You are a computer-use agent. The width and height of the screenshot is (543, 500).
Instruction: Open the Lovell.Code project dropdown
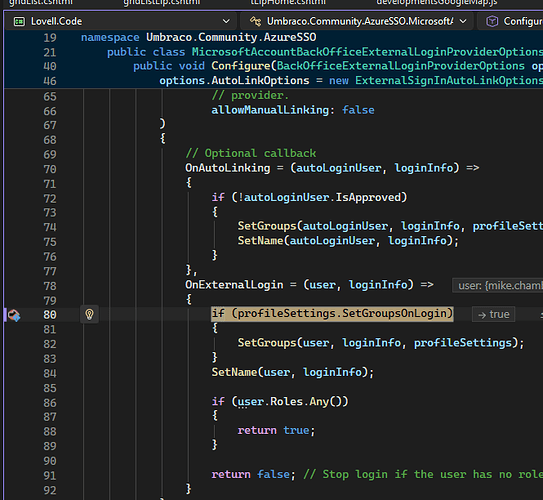point(120,21)
